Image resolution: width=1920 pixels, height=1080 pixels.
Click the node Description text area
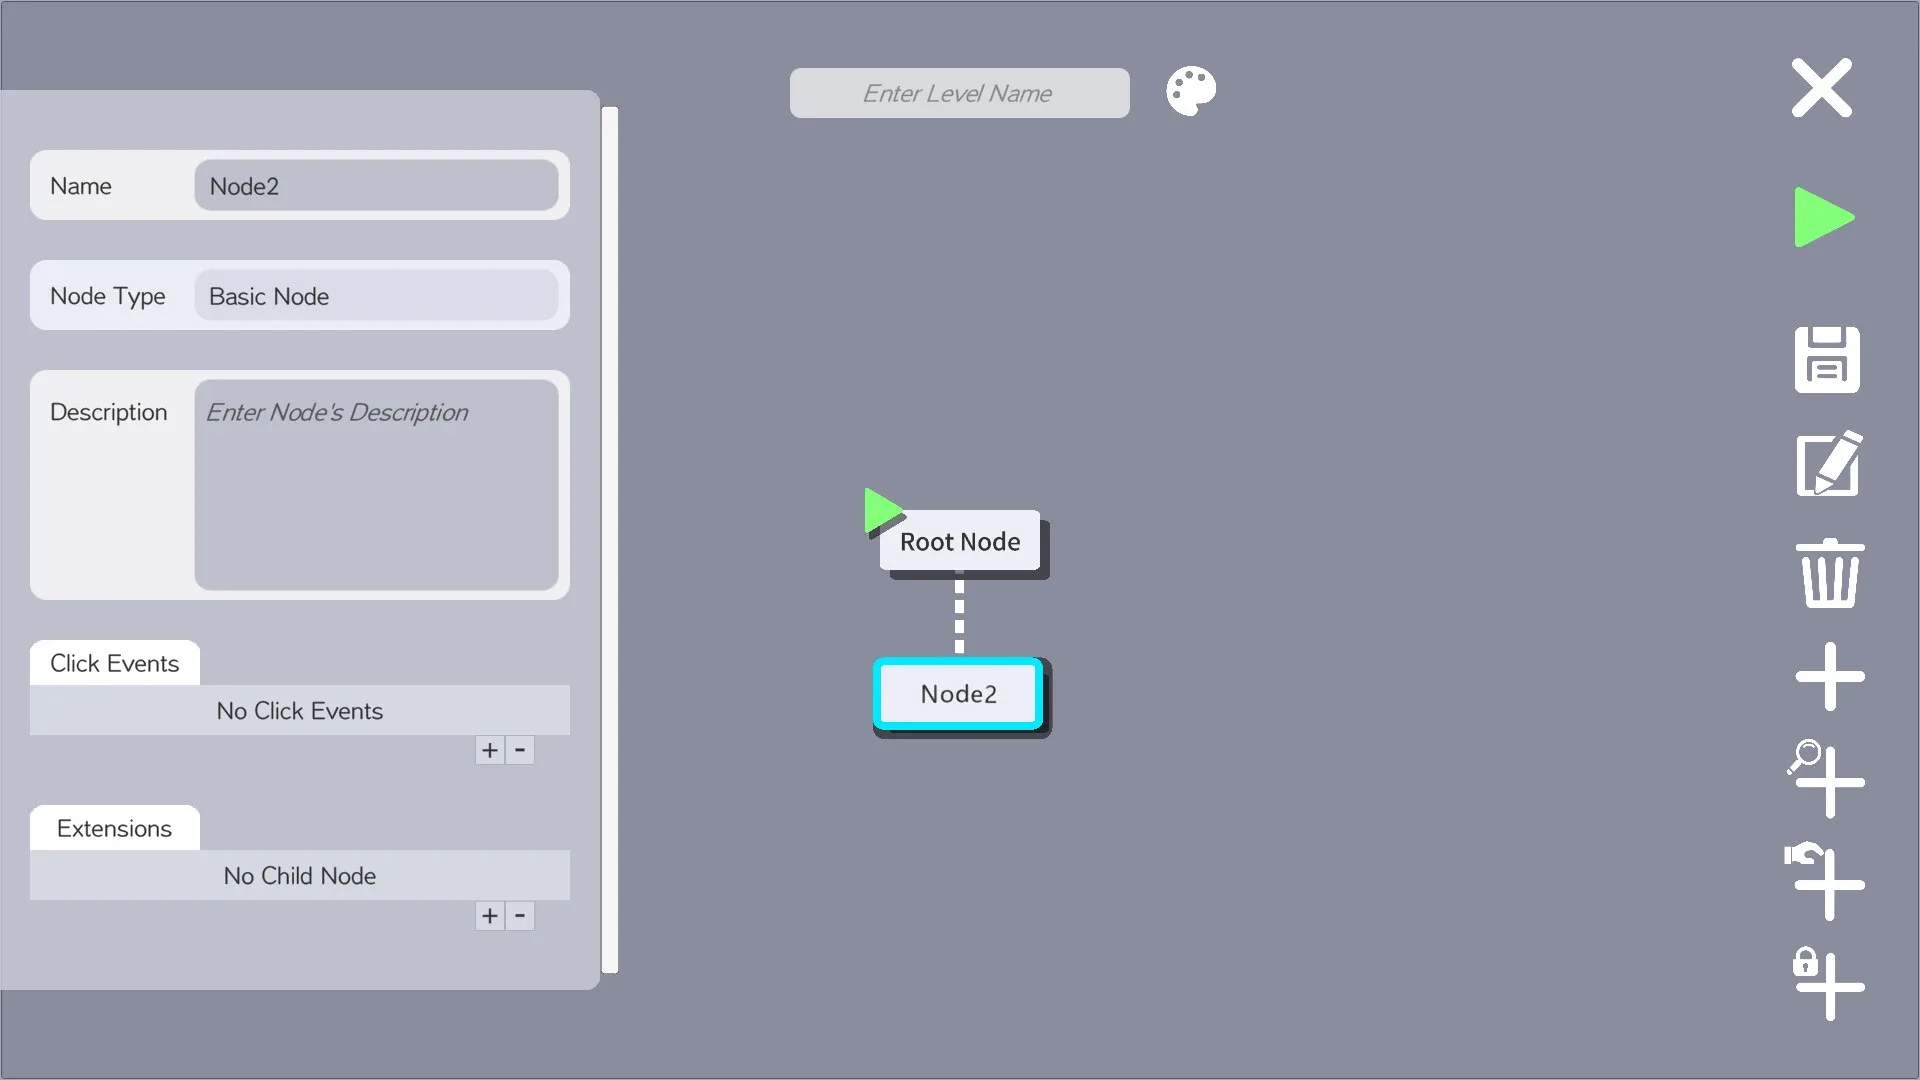point(376,485)
